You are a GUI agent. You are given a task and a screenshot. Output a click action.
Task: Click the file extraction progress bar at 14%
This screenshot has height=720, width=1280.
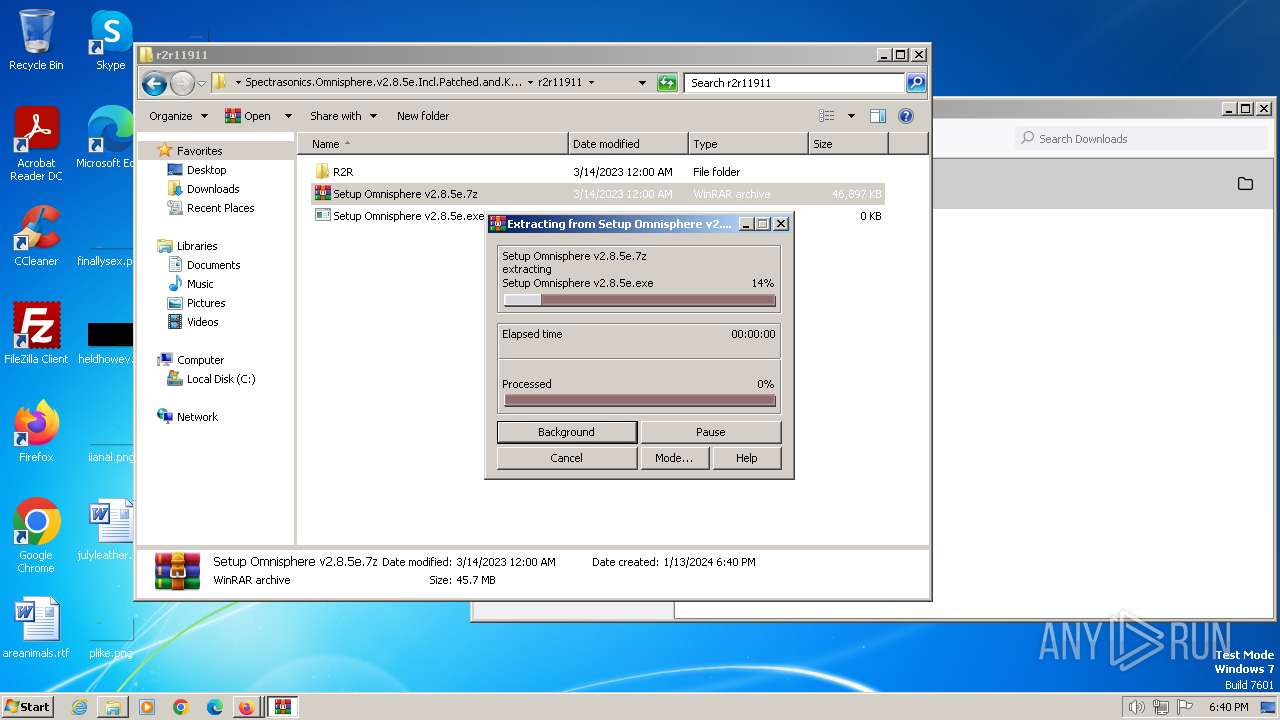(x=640, y=300)
